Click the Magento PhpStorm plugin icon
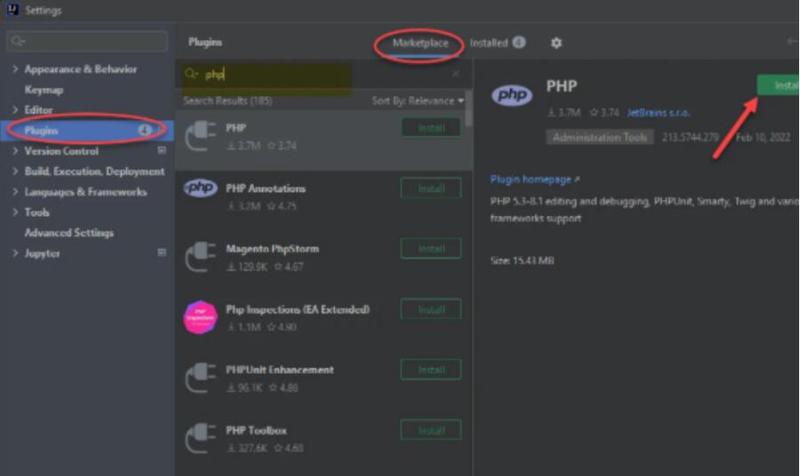The height and width of the screenshot is (476, 800). pos(201,256)
